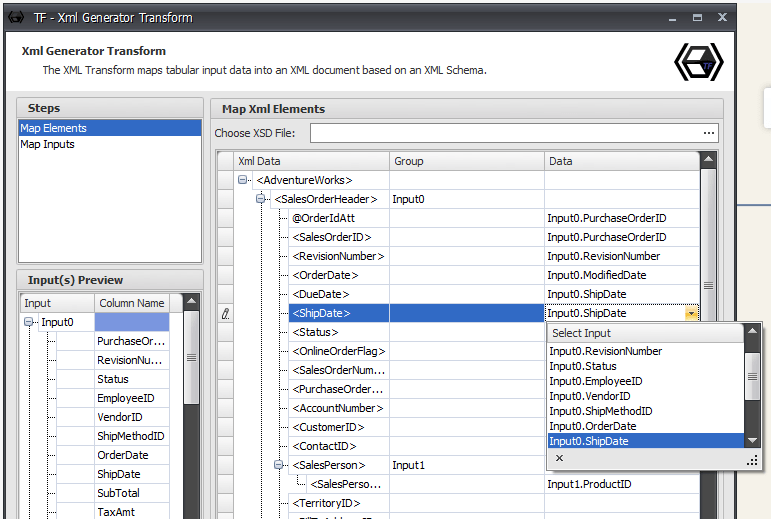Select the Map Inputs step

47,144
